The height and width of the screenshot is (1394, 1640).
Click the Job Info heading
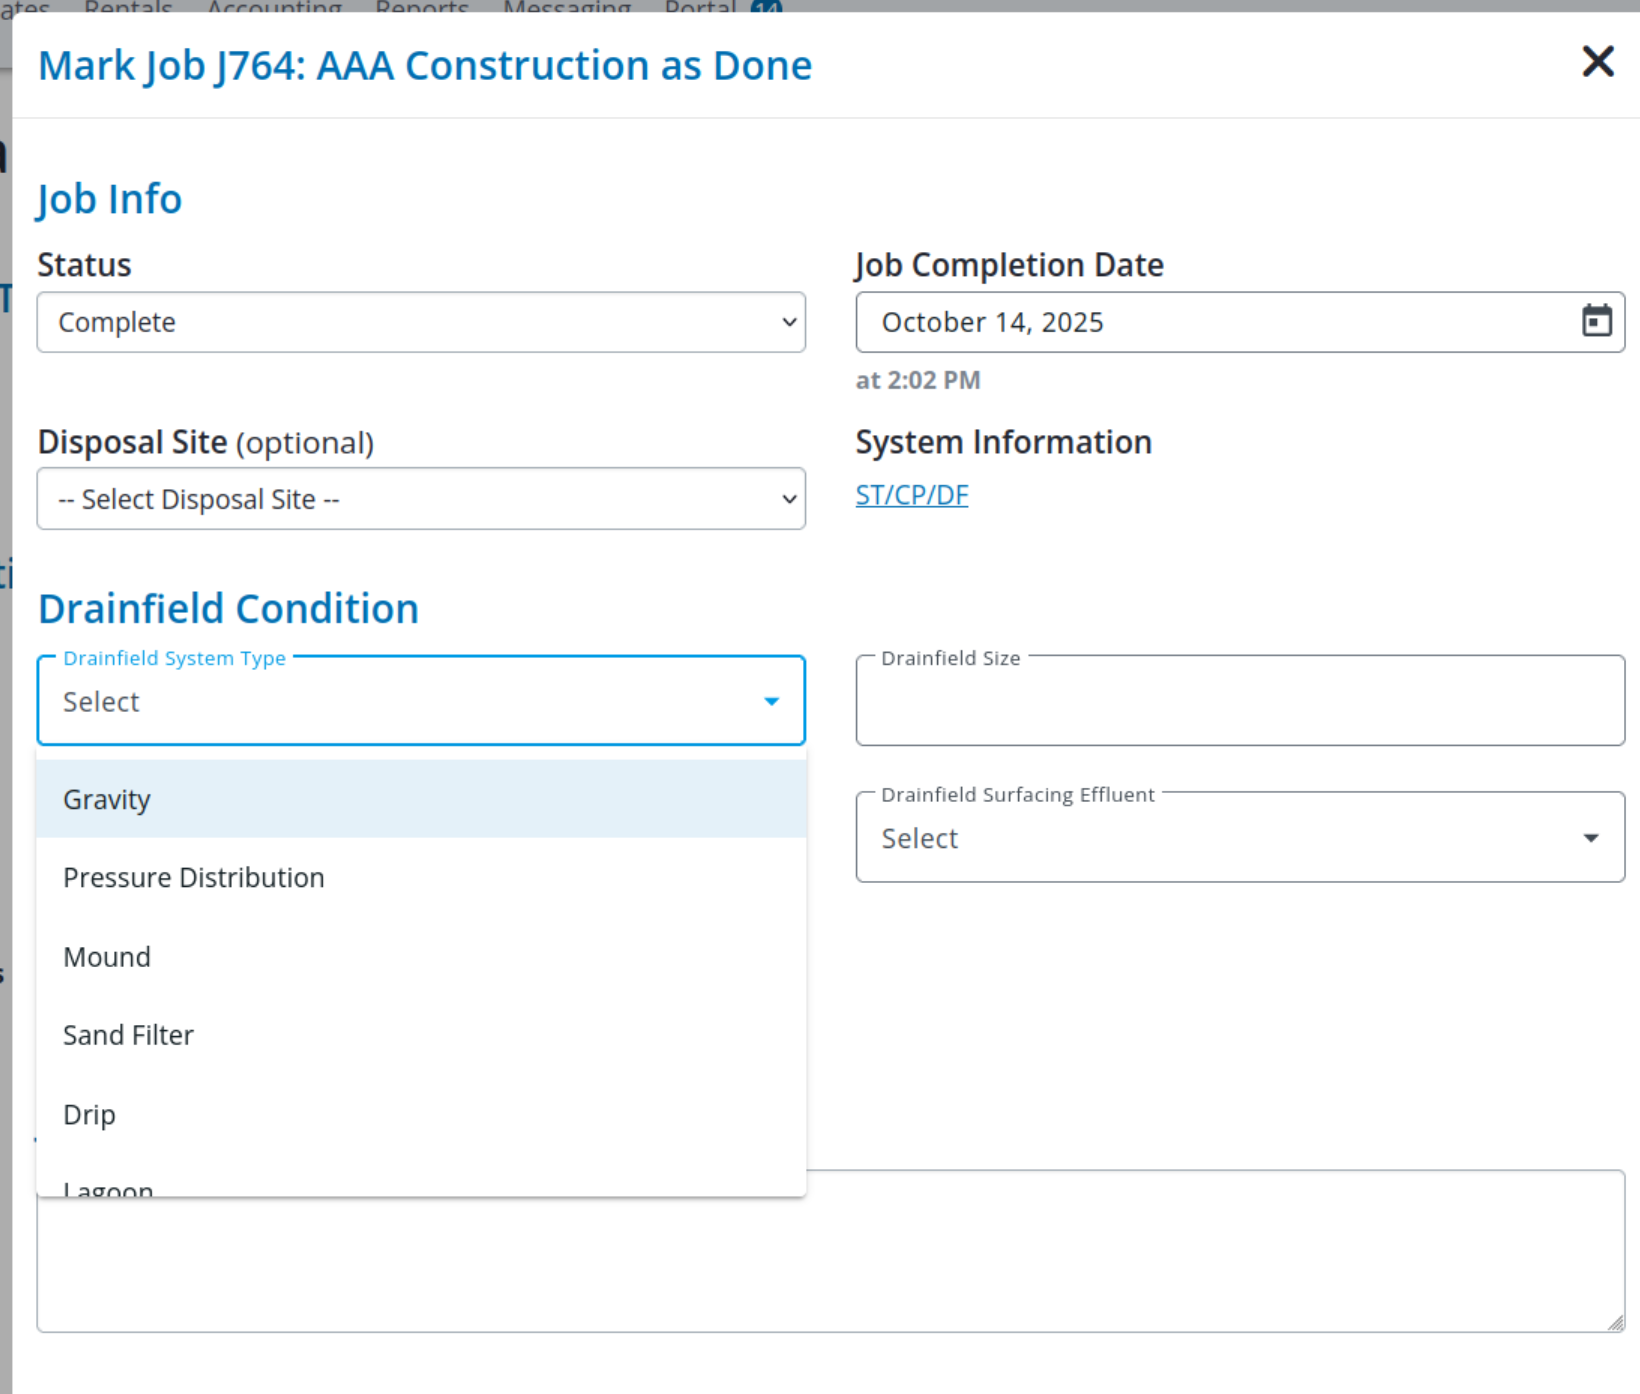[110, 199]
